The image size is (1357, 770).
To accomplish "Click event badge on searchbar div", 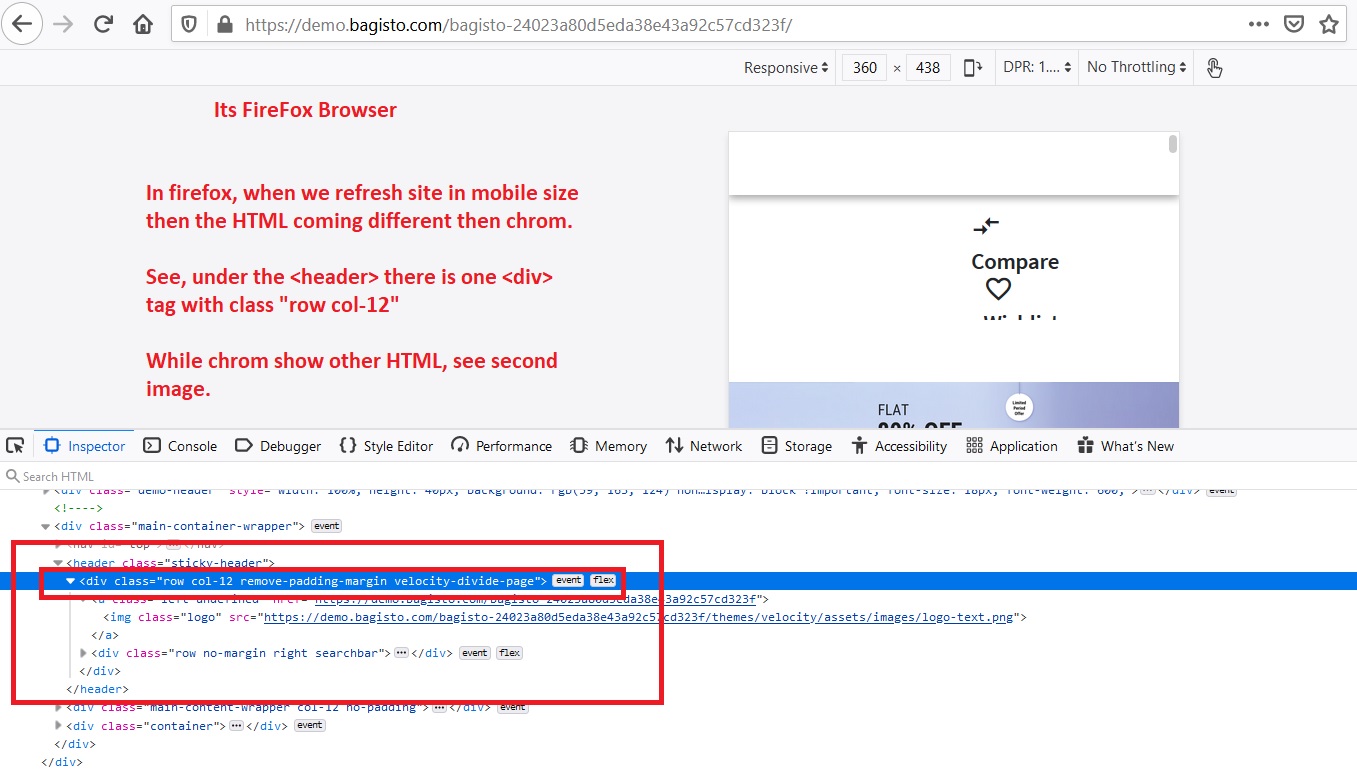I will (x=474, y=653).
